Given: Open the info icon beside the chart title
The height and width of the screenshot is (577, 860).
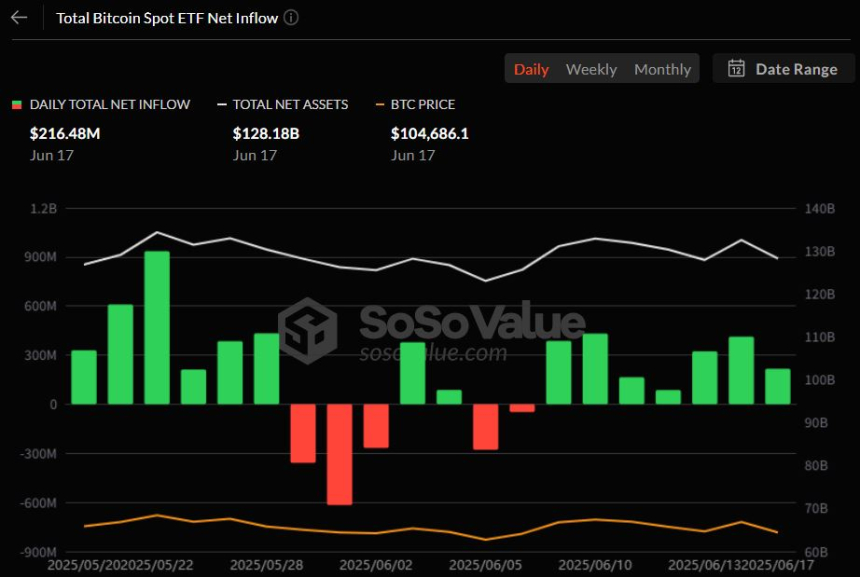Looking at the screenshot, I should point(291,18).
